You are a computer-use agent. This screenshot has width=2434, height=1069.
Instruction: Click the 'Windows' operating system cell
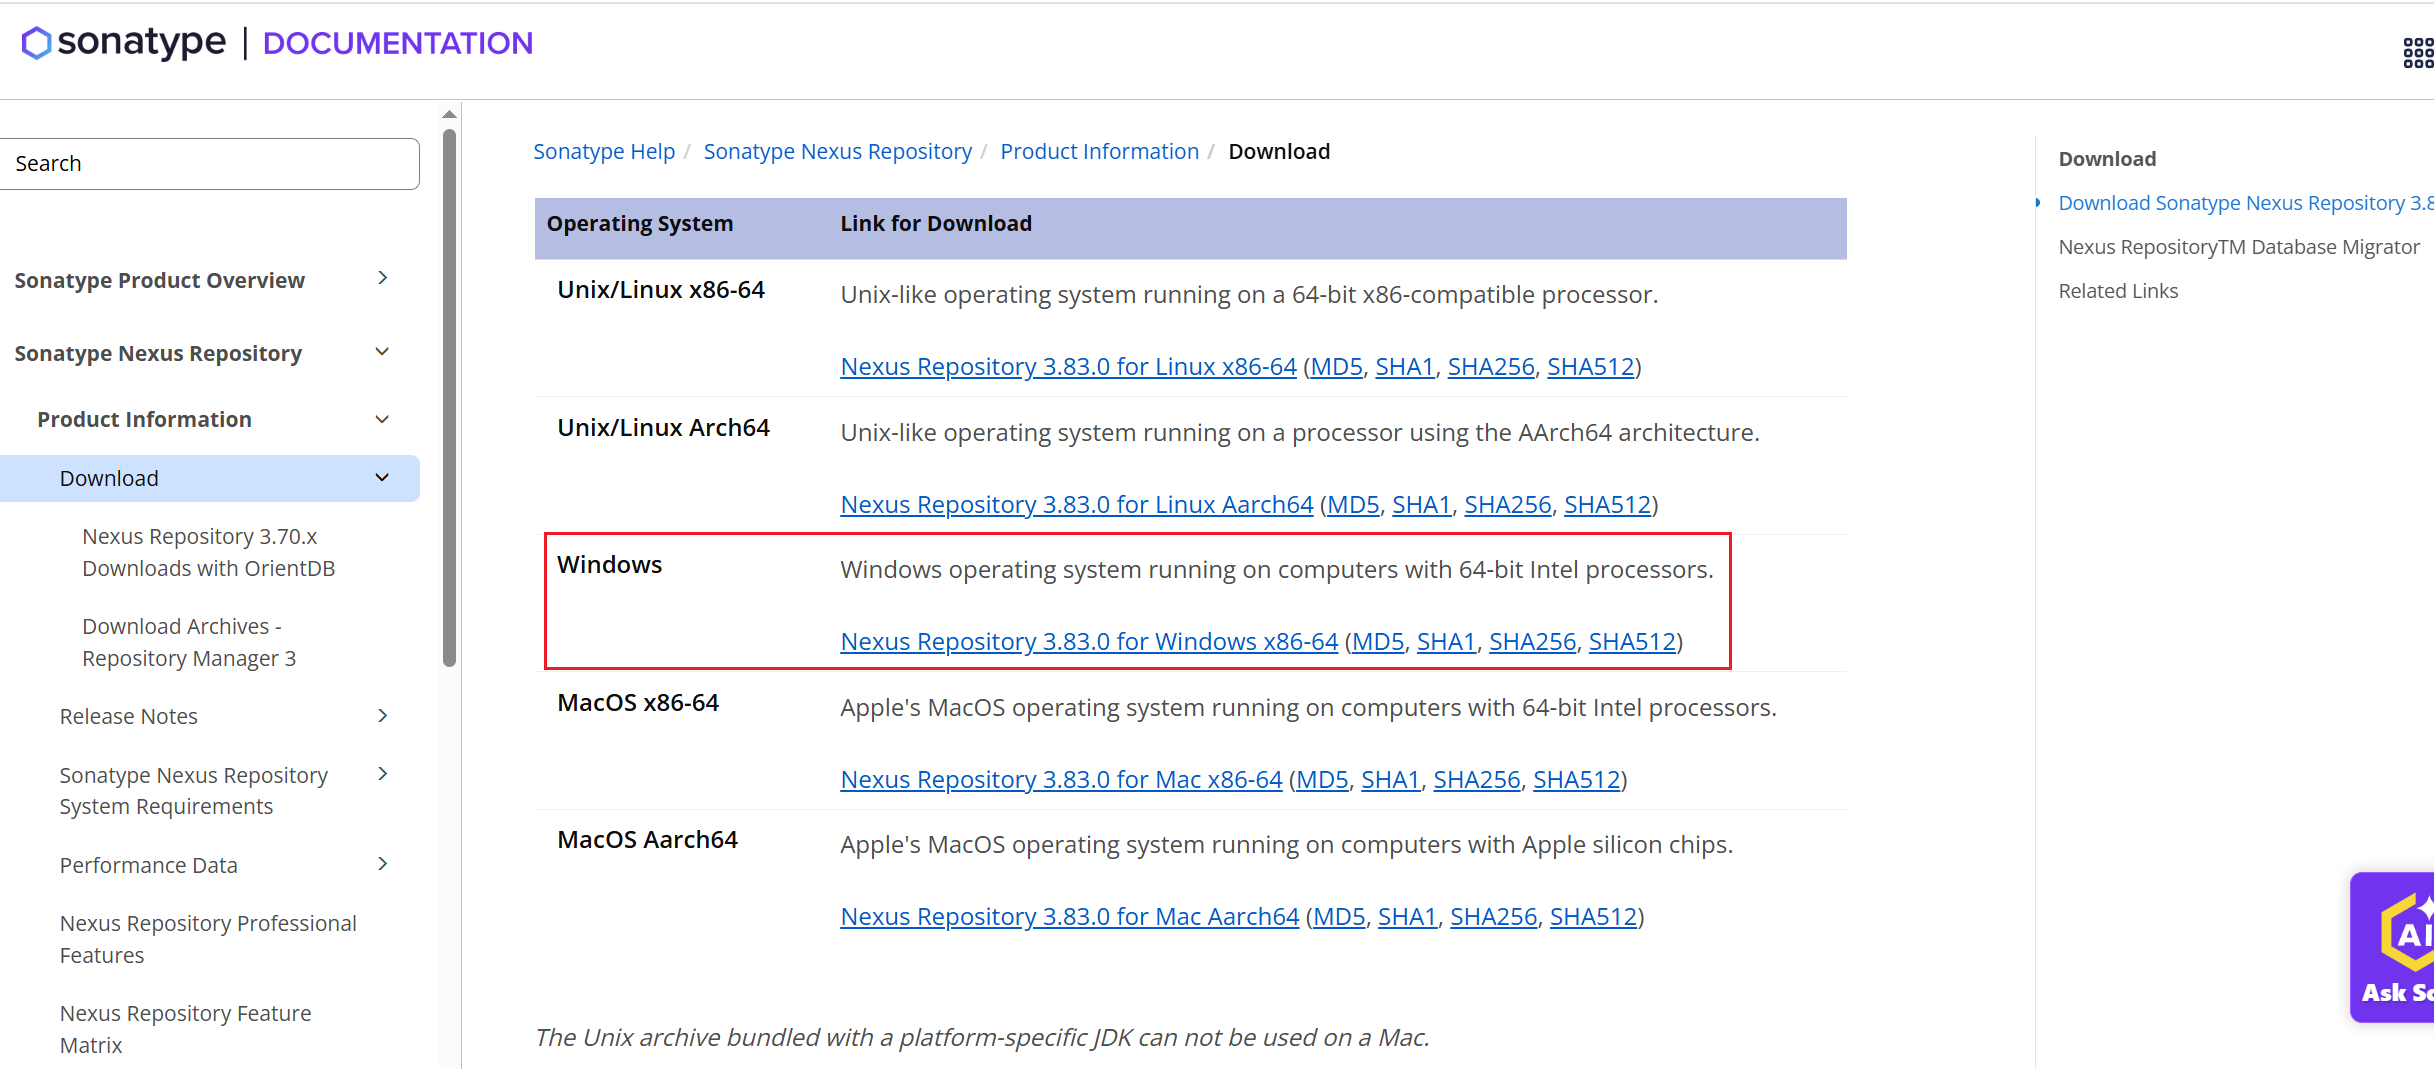tap(609, 565)
